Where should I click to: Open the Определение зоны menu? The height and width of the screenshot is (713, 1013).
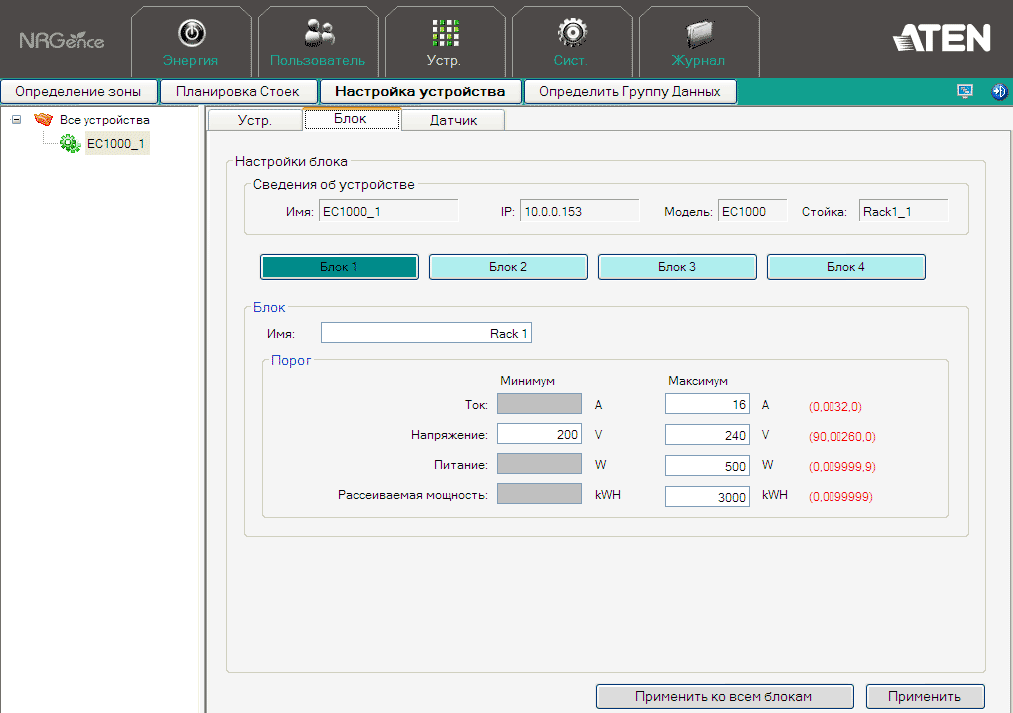(79, 92)
